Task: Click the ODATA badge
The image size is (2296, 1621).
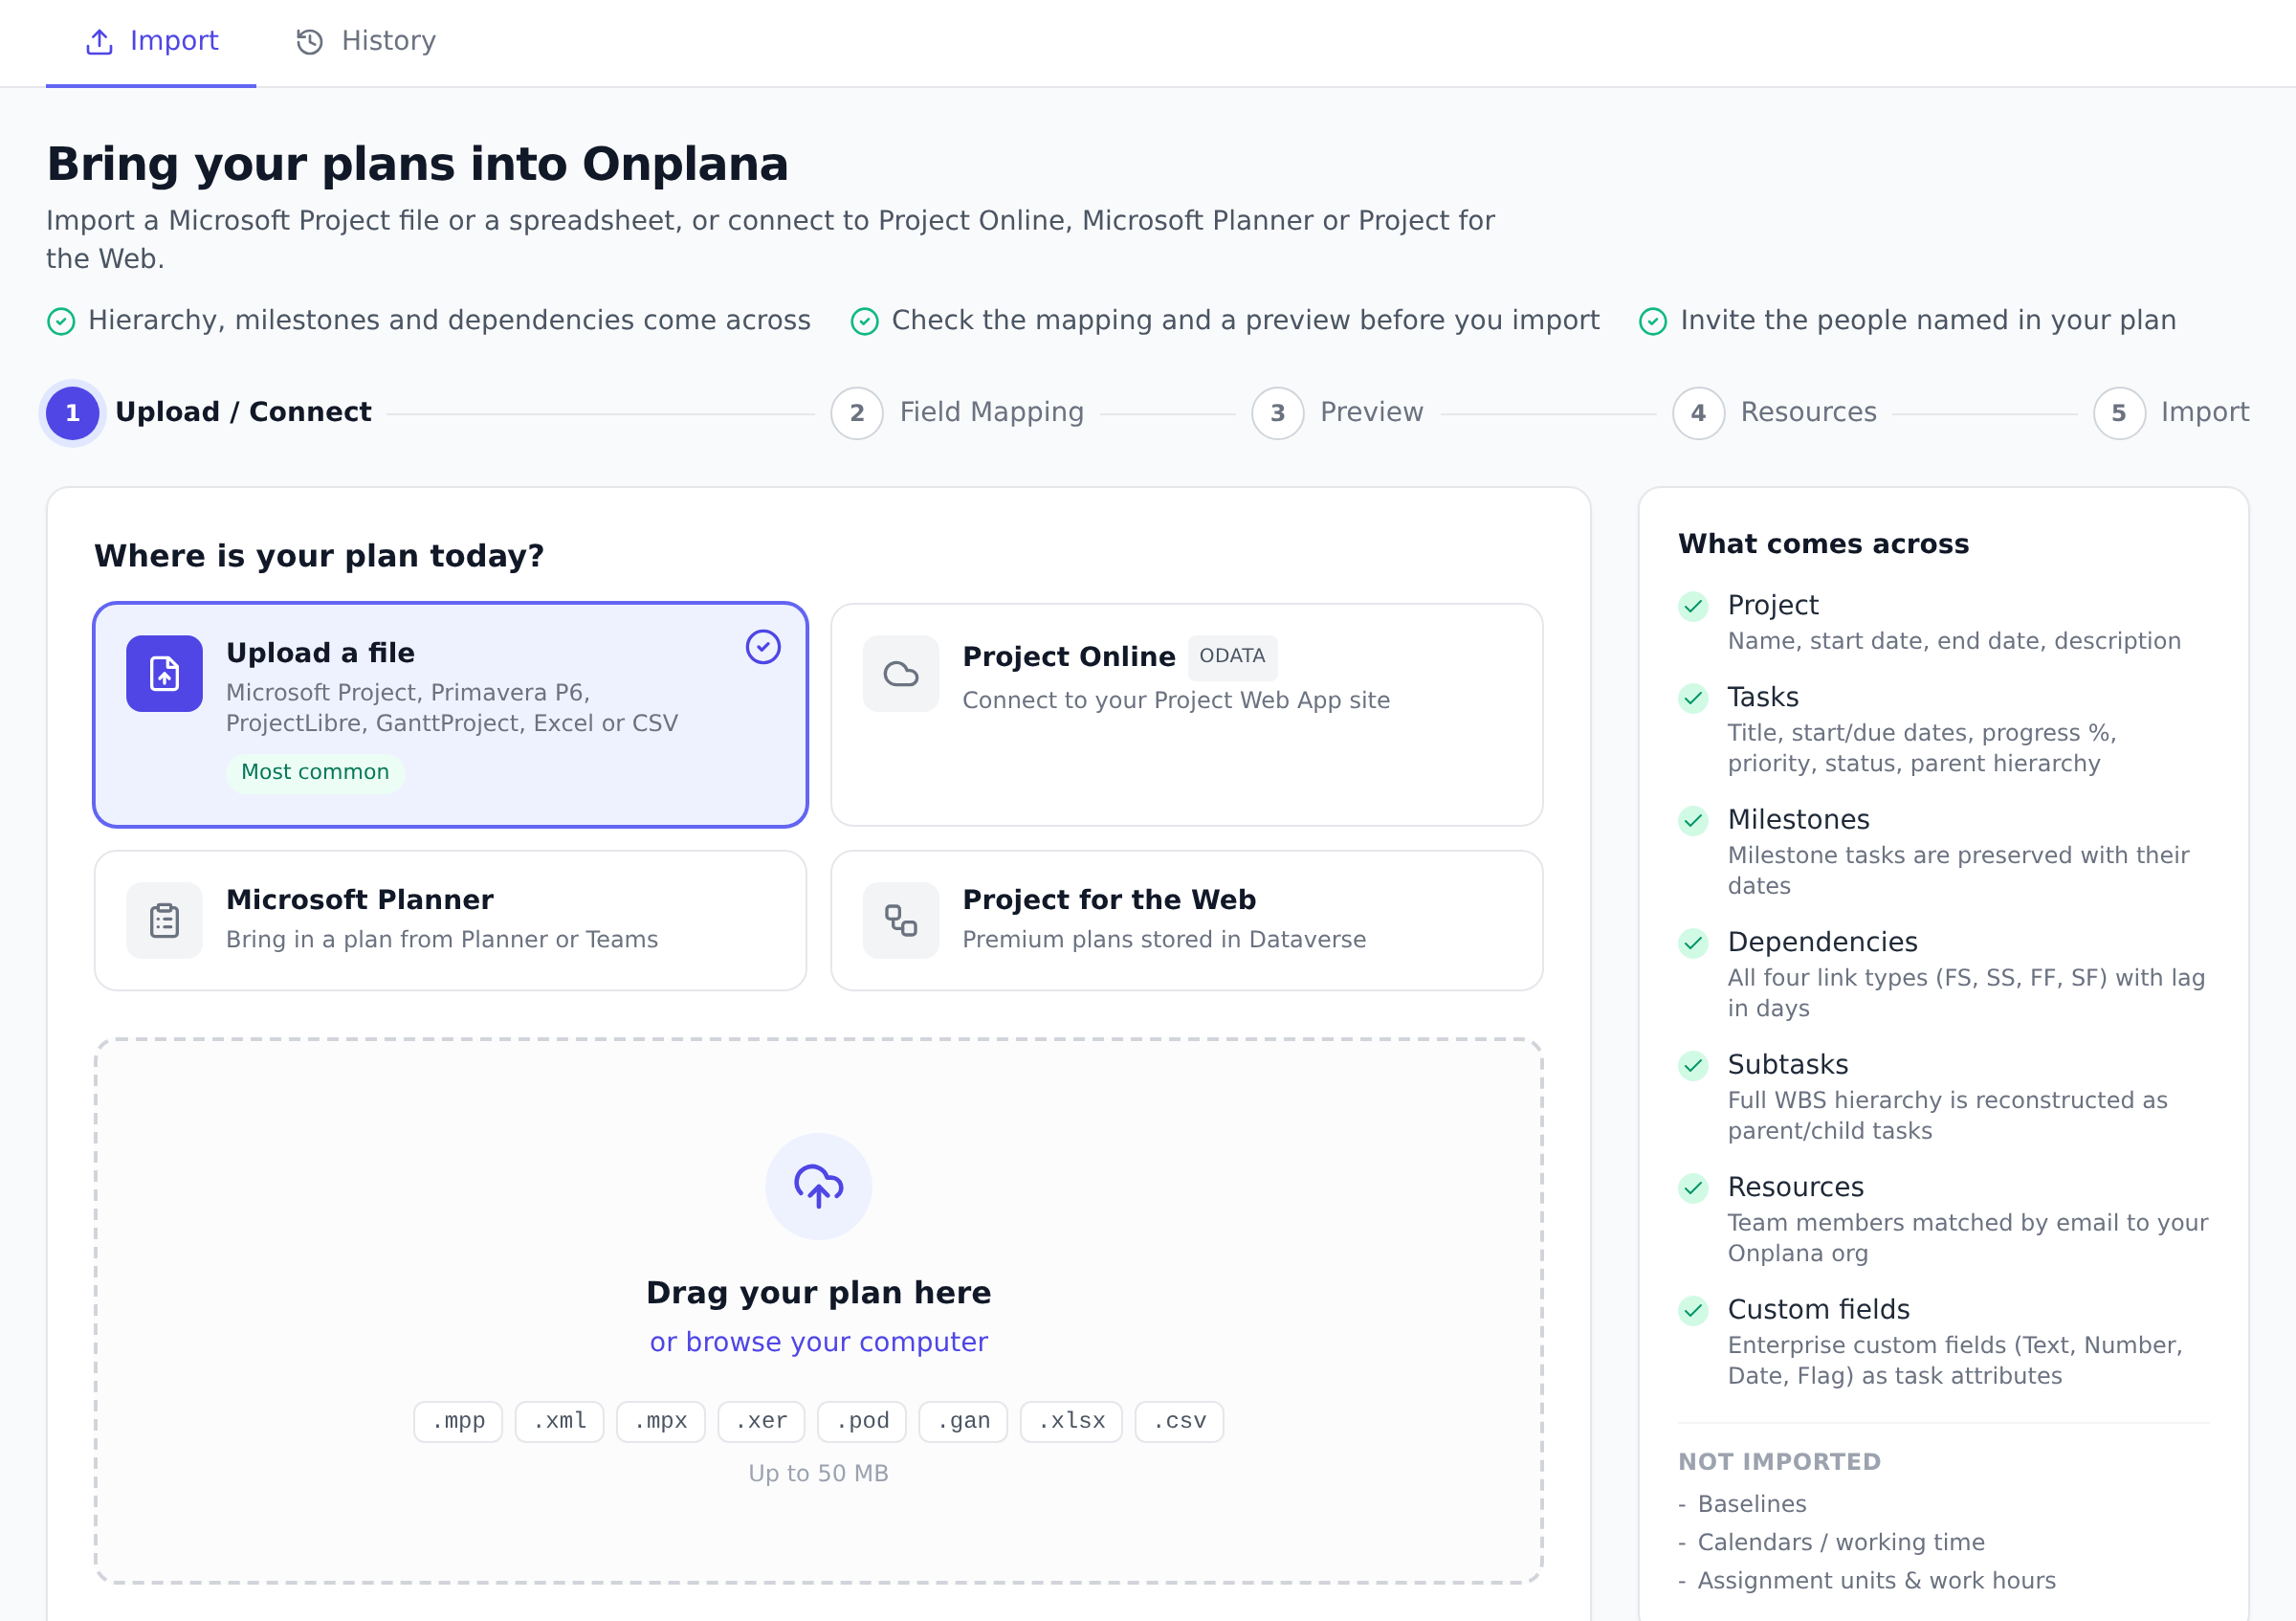Action: pos(1232,656)
